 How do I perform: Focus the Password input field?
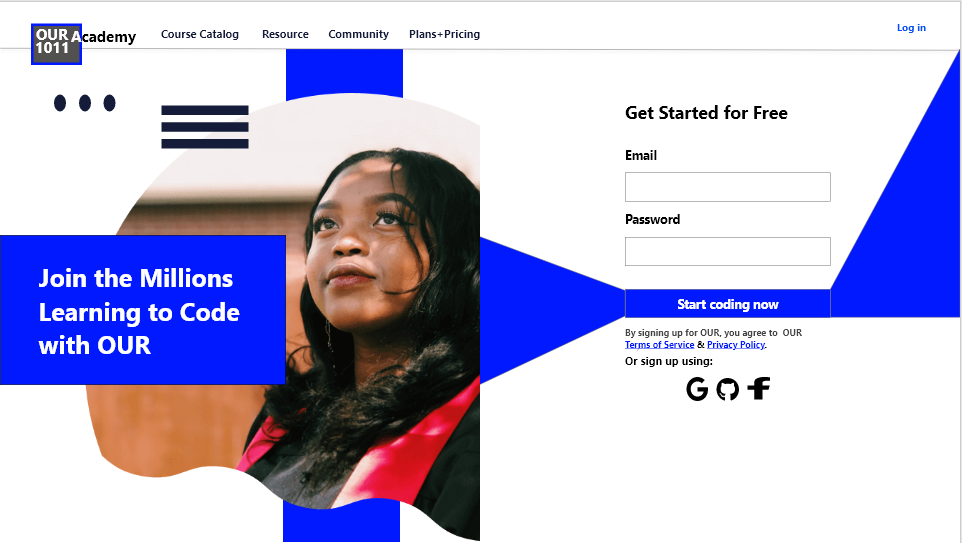point(728,252)
